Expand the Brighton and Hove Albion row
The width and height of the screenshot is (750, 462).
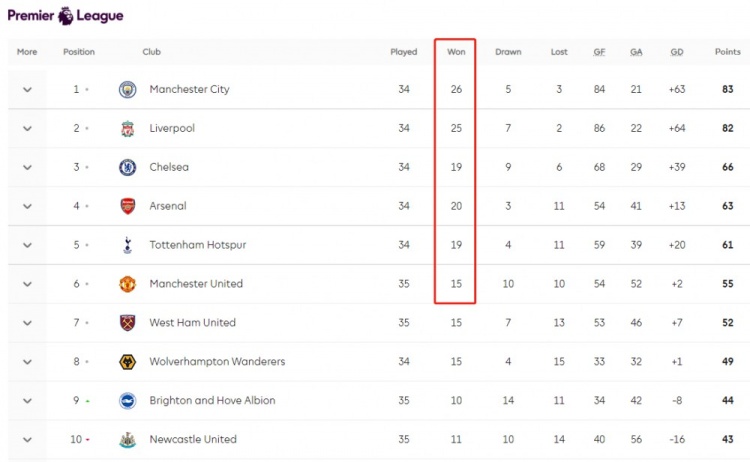[x=27, y=401]
